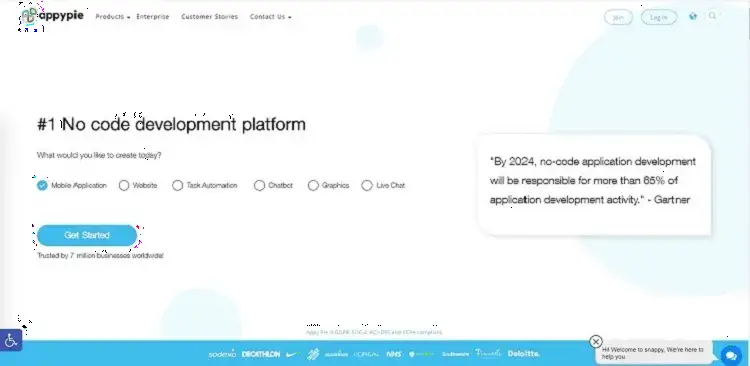Click 'What would you like to create today?' text
This screenshot has height=366, width=750.
pyautogui.click(x=99, y=155)
